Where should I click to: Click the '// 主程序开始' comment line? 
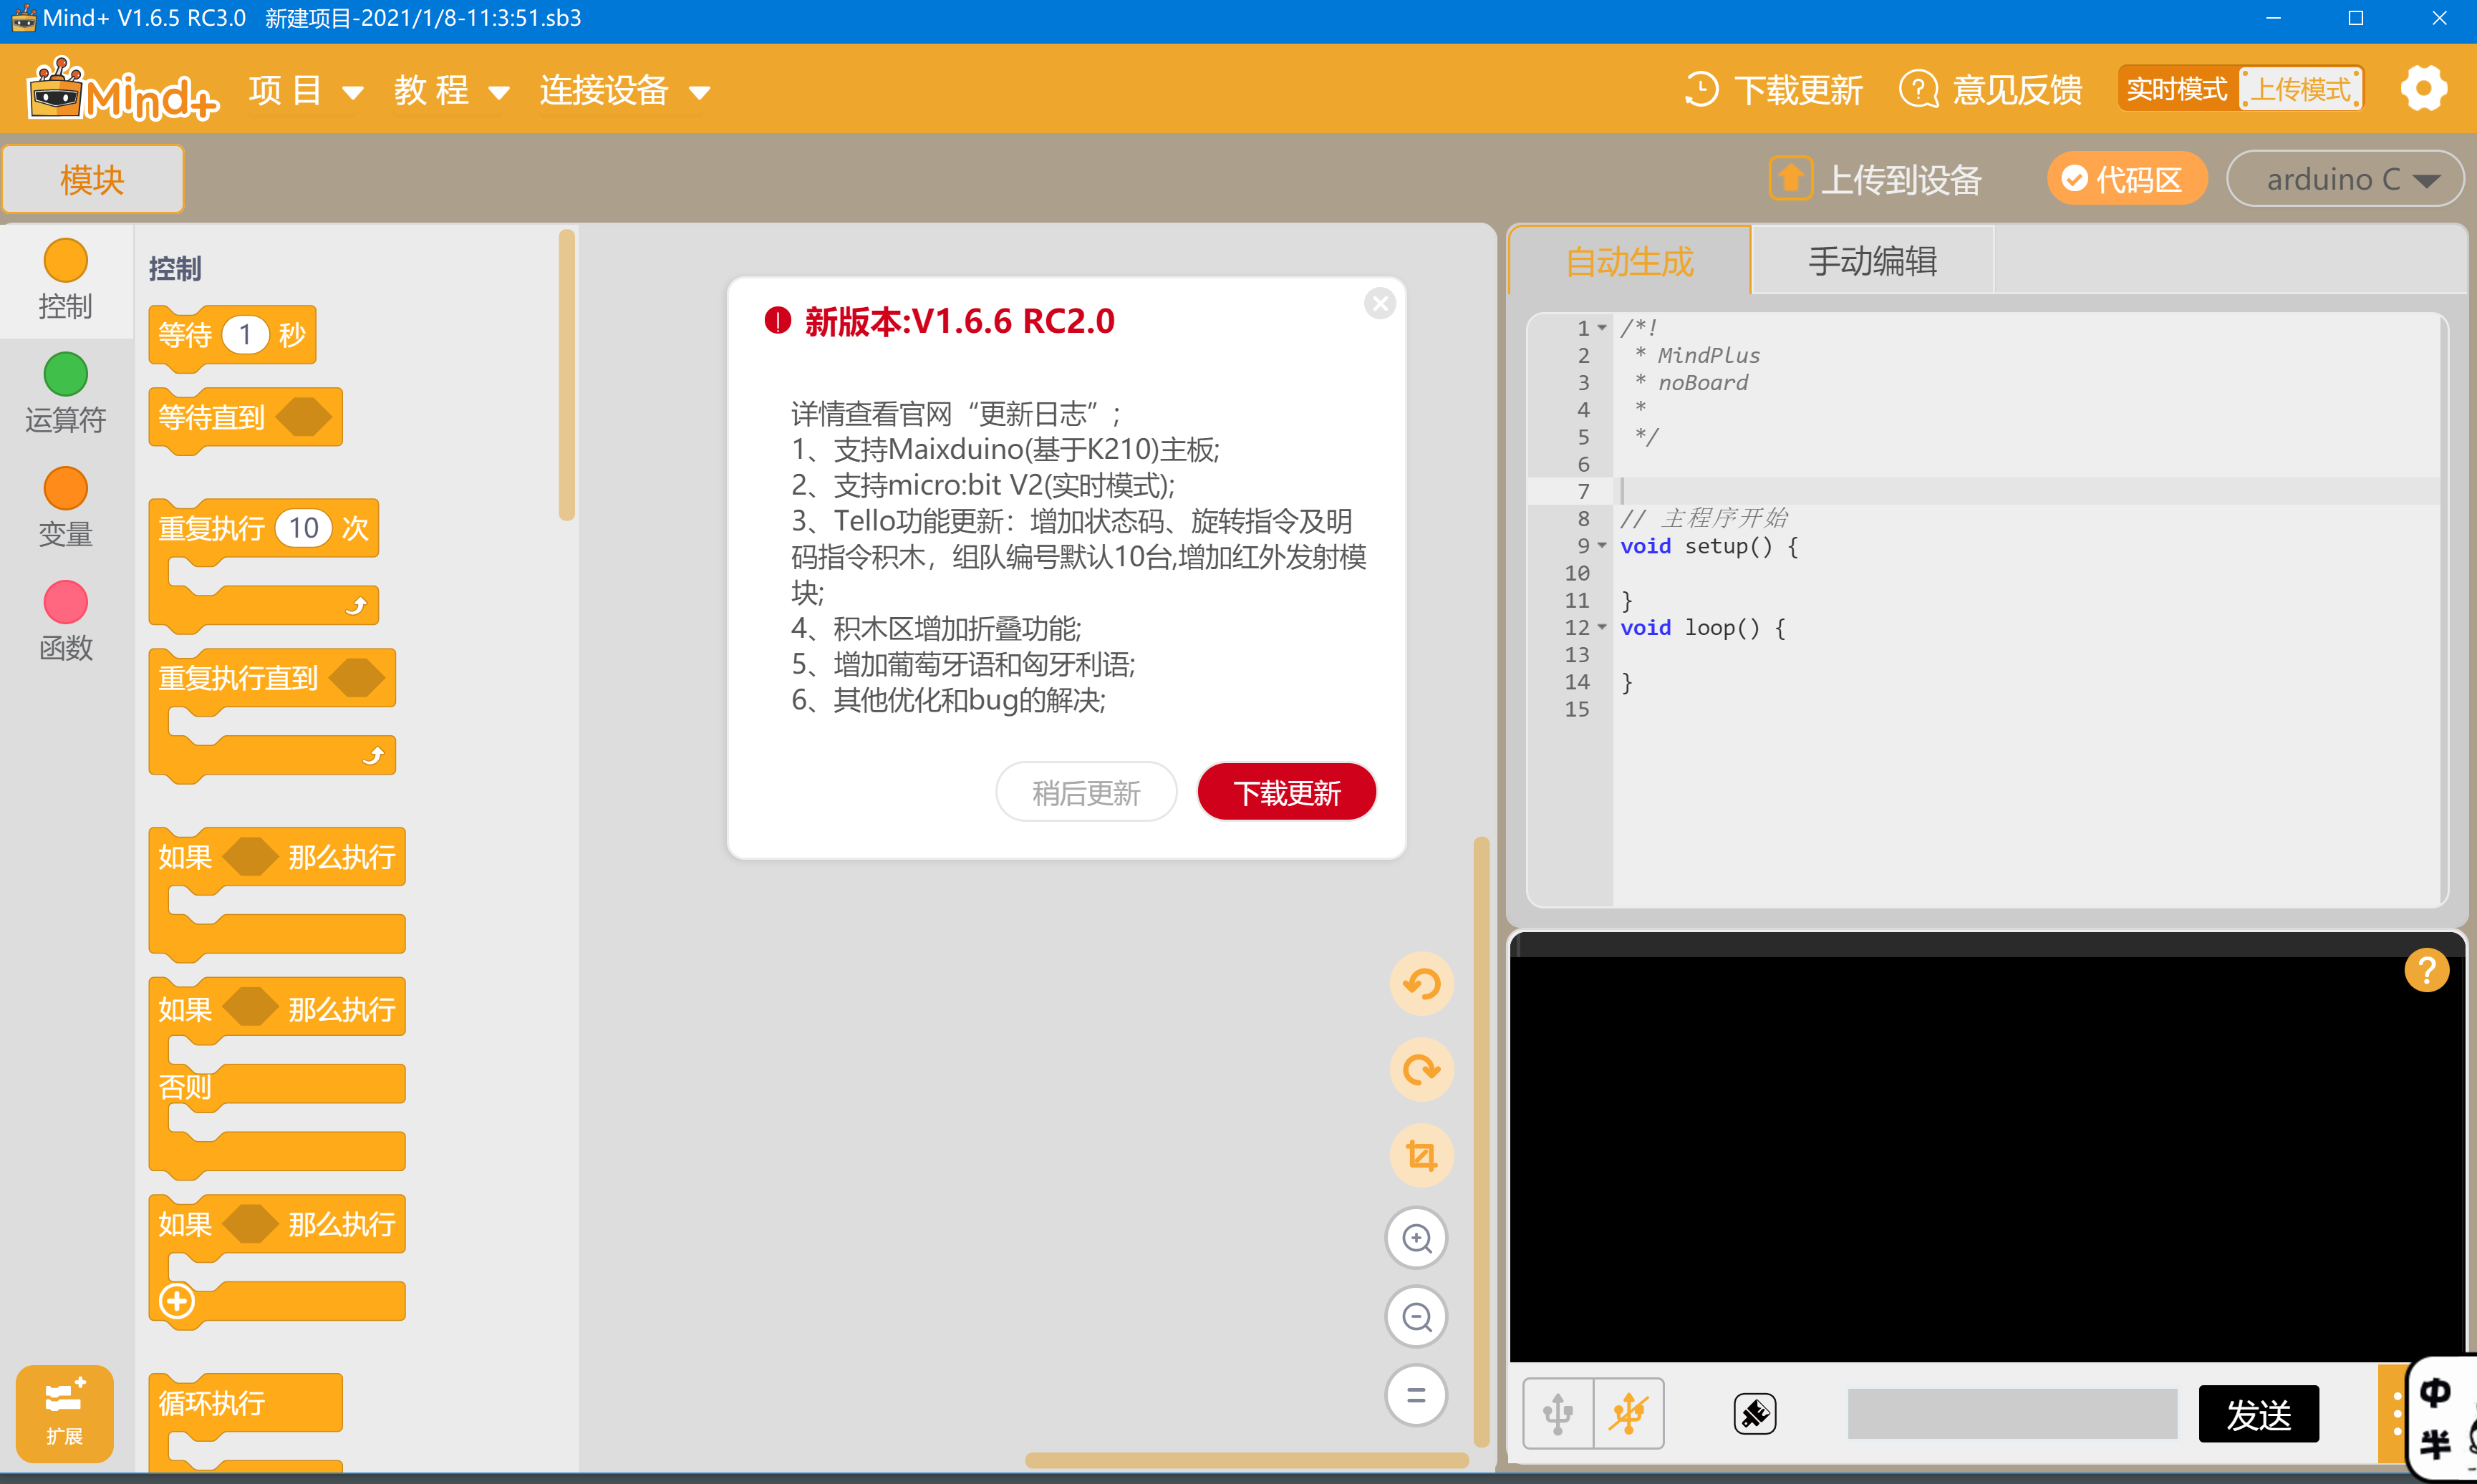coord(1704,518)
